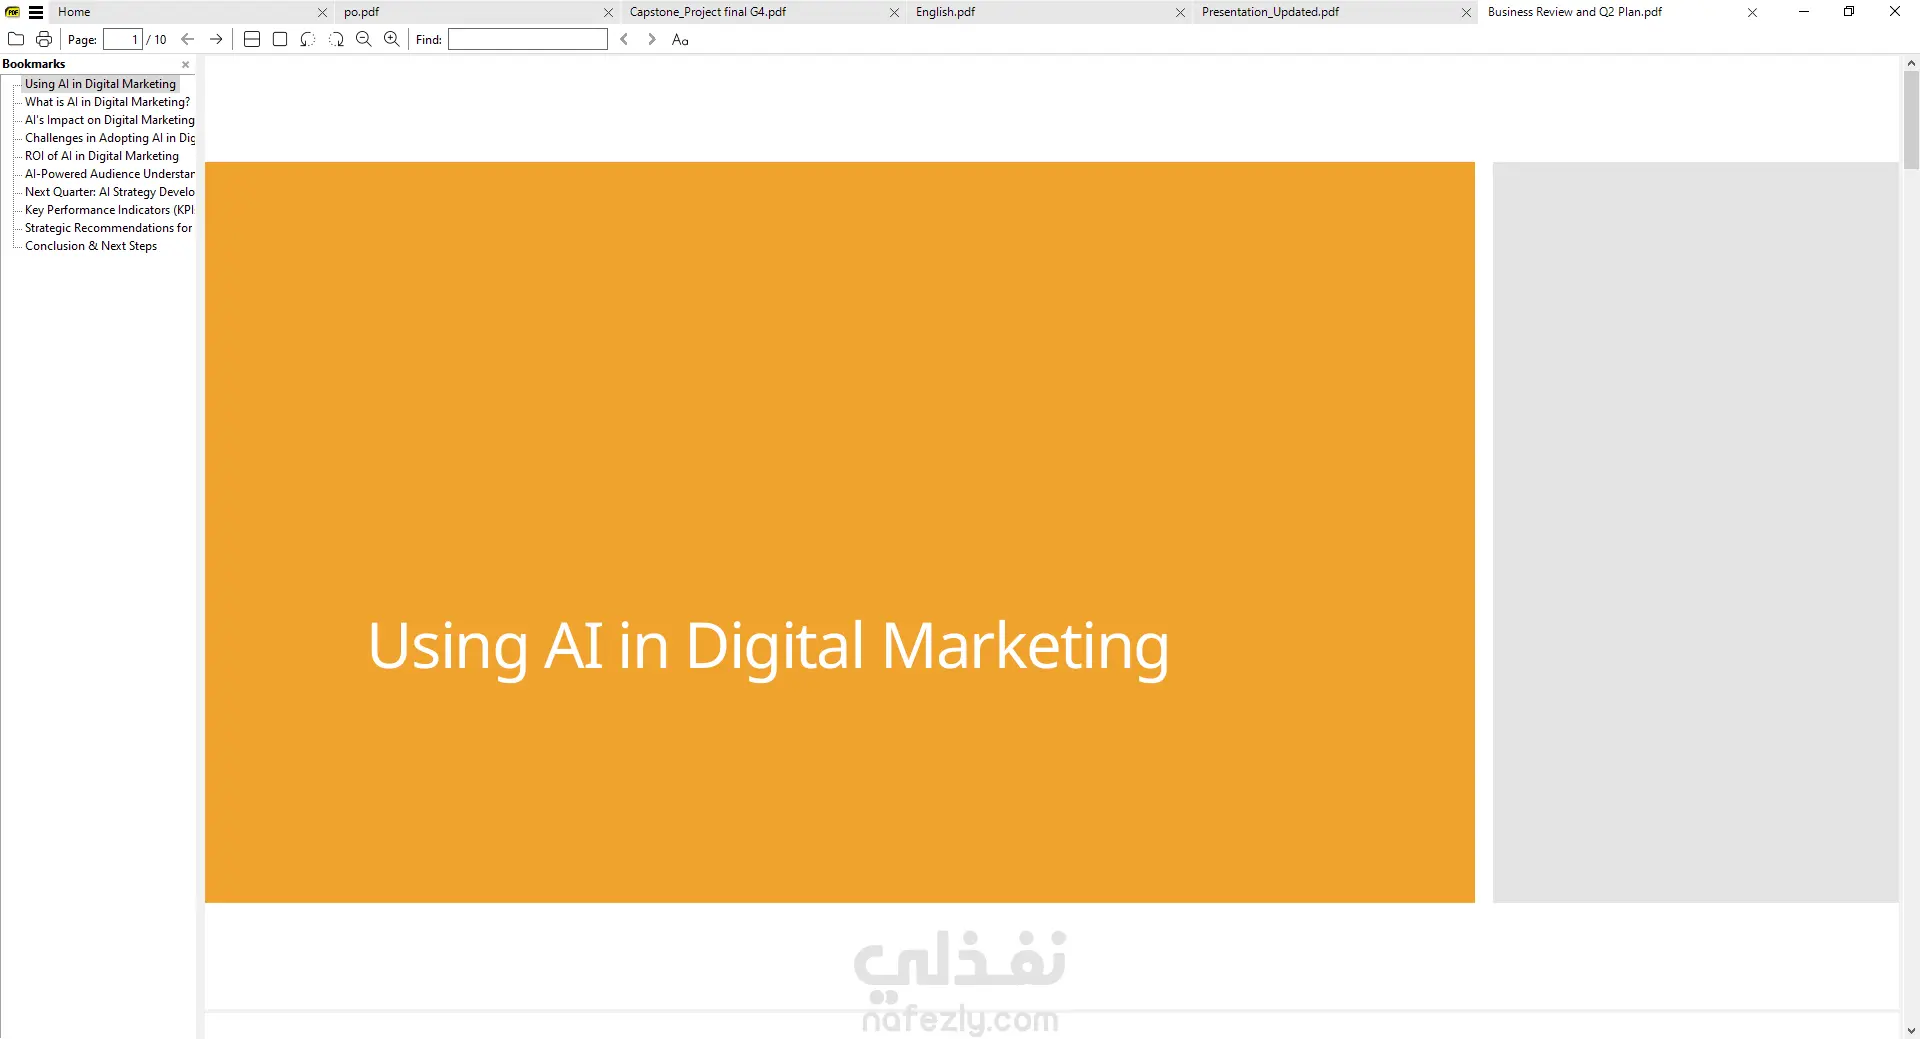Image resolution: width=1920 pixels, height=1039 pixels.
Task: Close the English.pdf tab
Action: tap(1180, 12)
